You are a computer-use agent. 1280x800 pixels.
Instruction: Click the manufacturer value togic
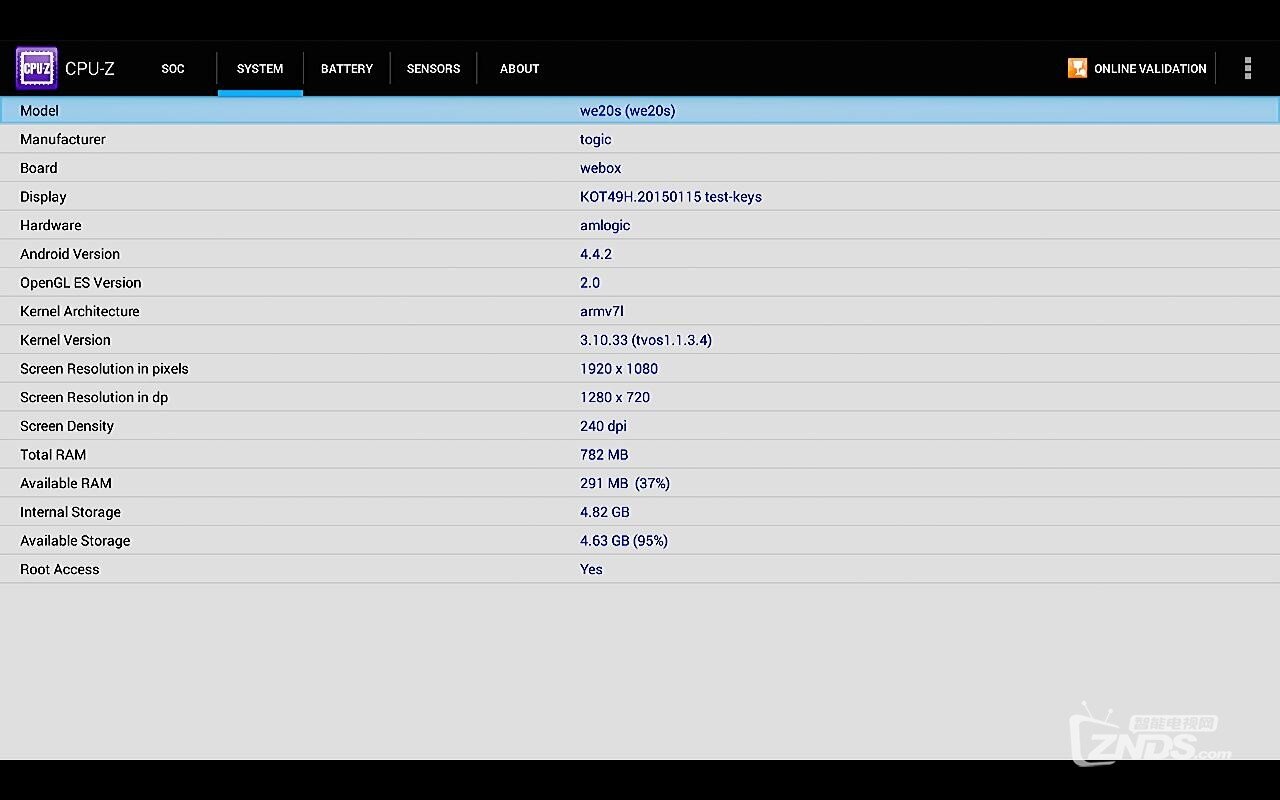click(595, 140)
